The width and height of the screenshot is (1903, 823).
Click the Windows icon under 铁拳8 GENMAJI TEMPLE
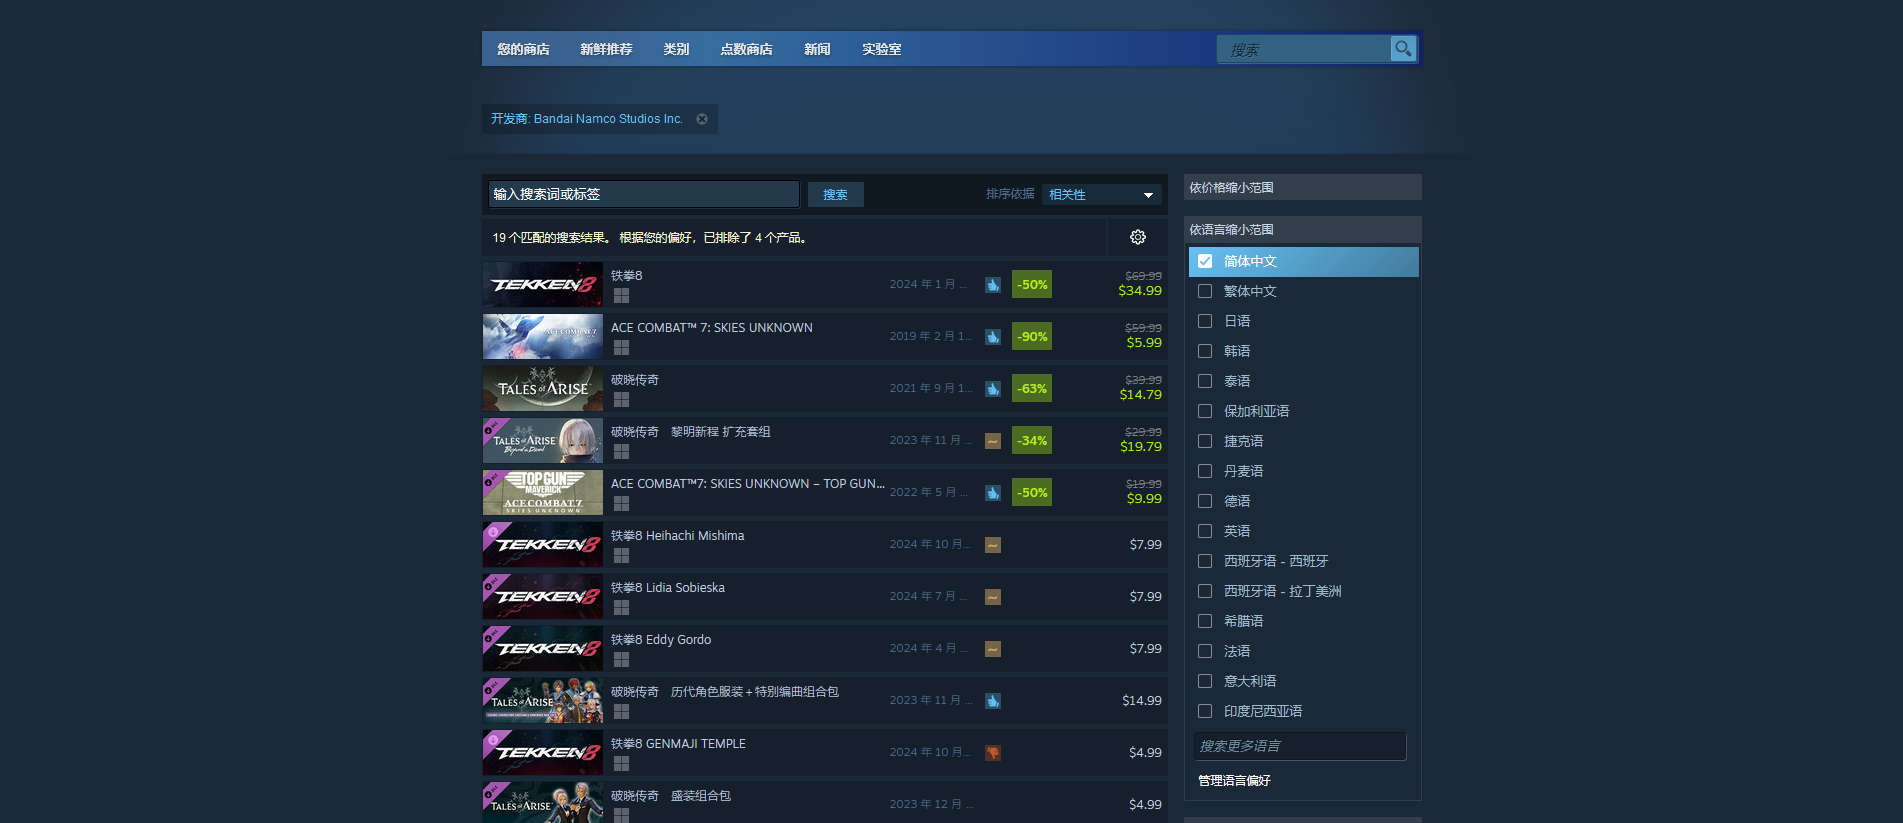pos(621,764)
